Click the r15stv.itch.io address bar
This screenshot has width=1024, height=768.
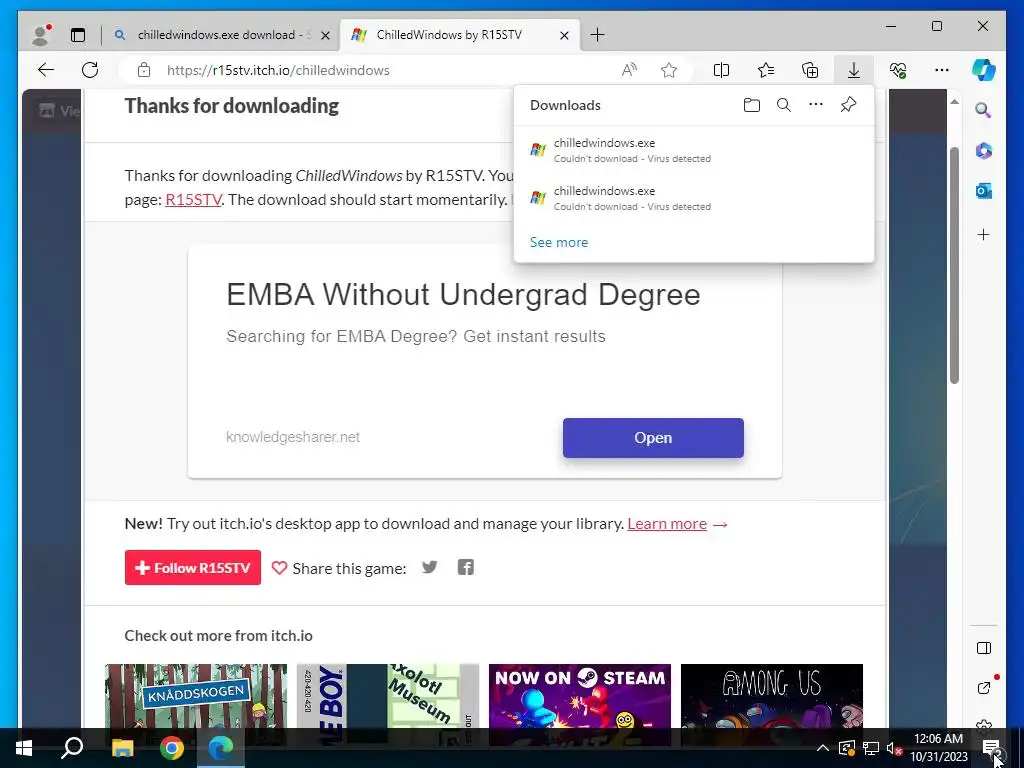coord(278,70)
